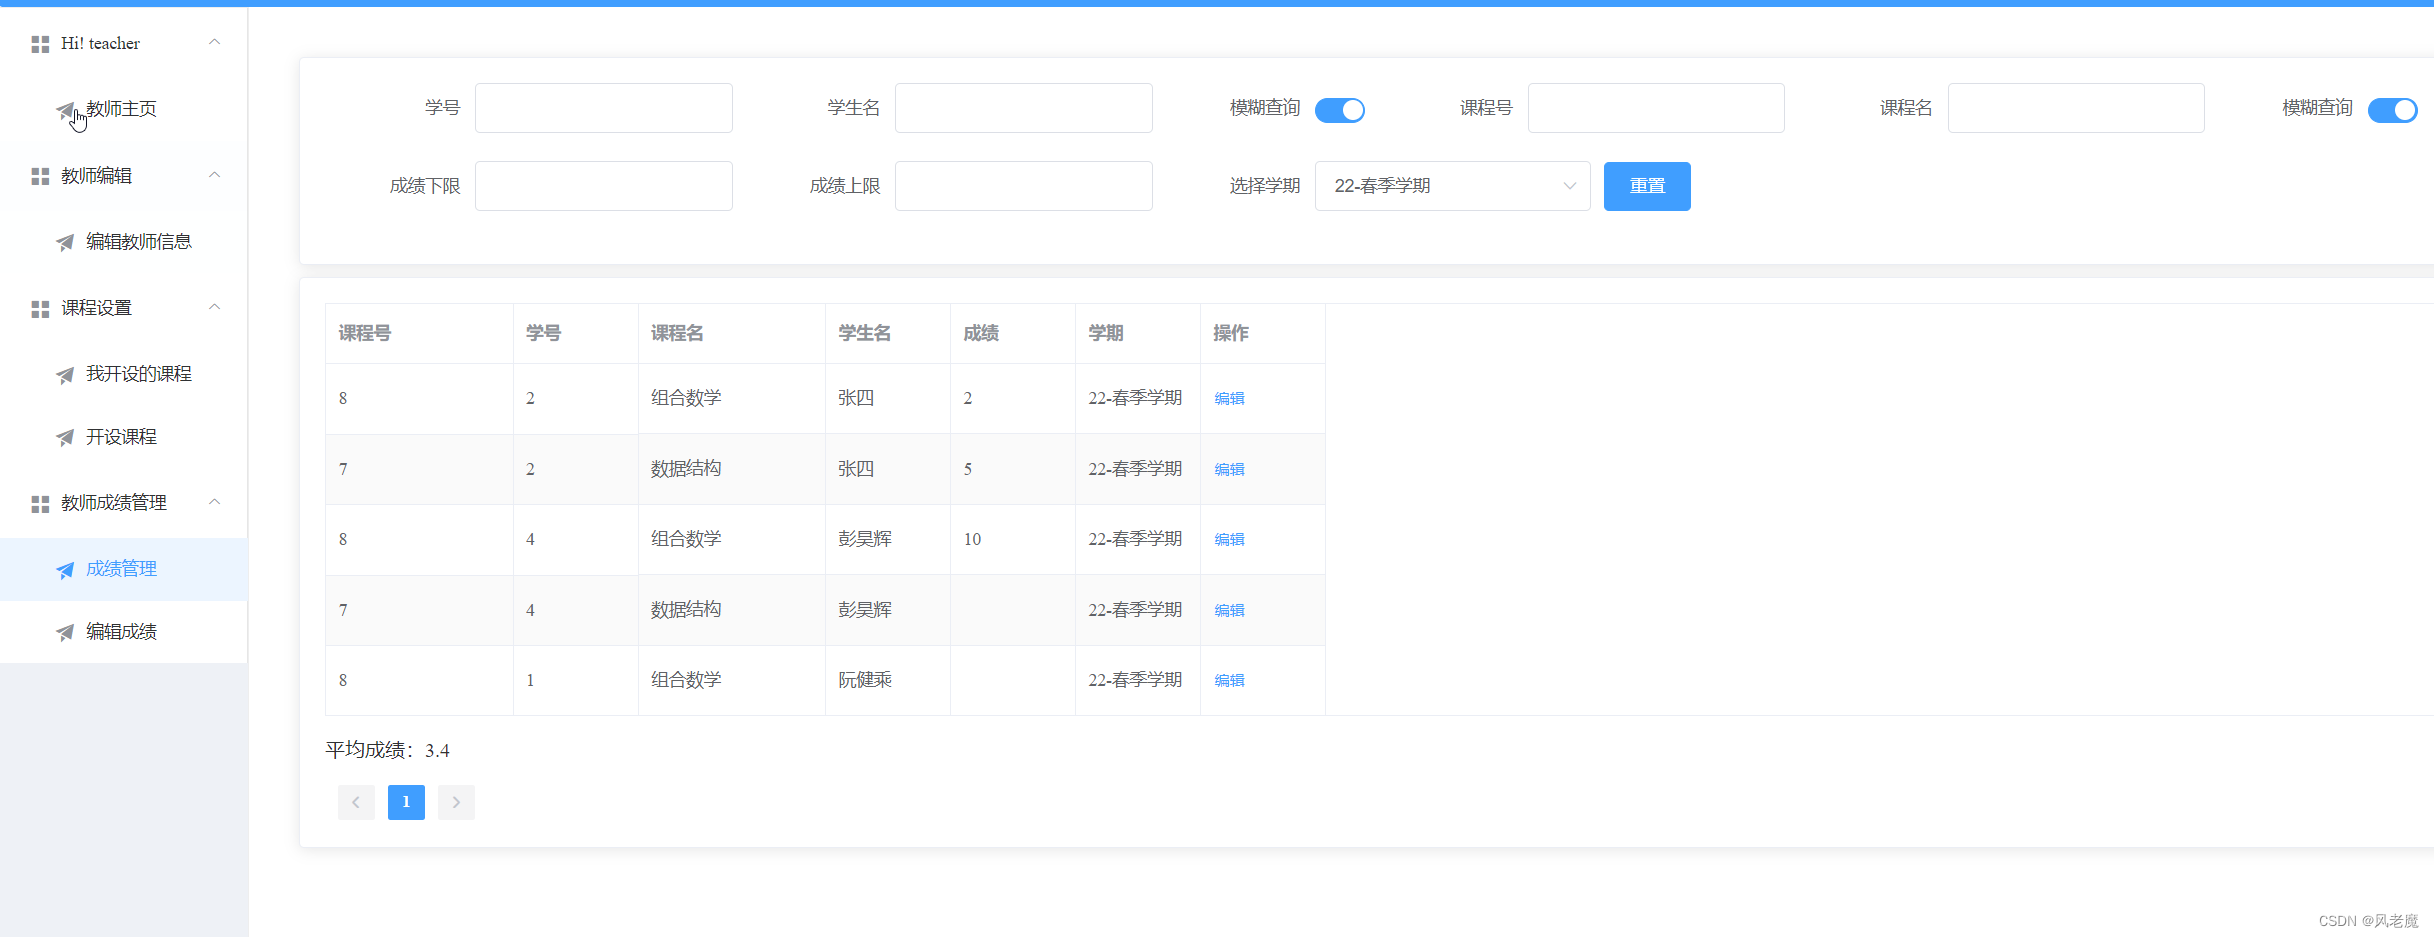Click 编辑 for 张四 数据结构 row
The height and width of the screenshot is (937, 2434).
click(1229, 470)
